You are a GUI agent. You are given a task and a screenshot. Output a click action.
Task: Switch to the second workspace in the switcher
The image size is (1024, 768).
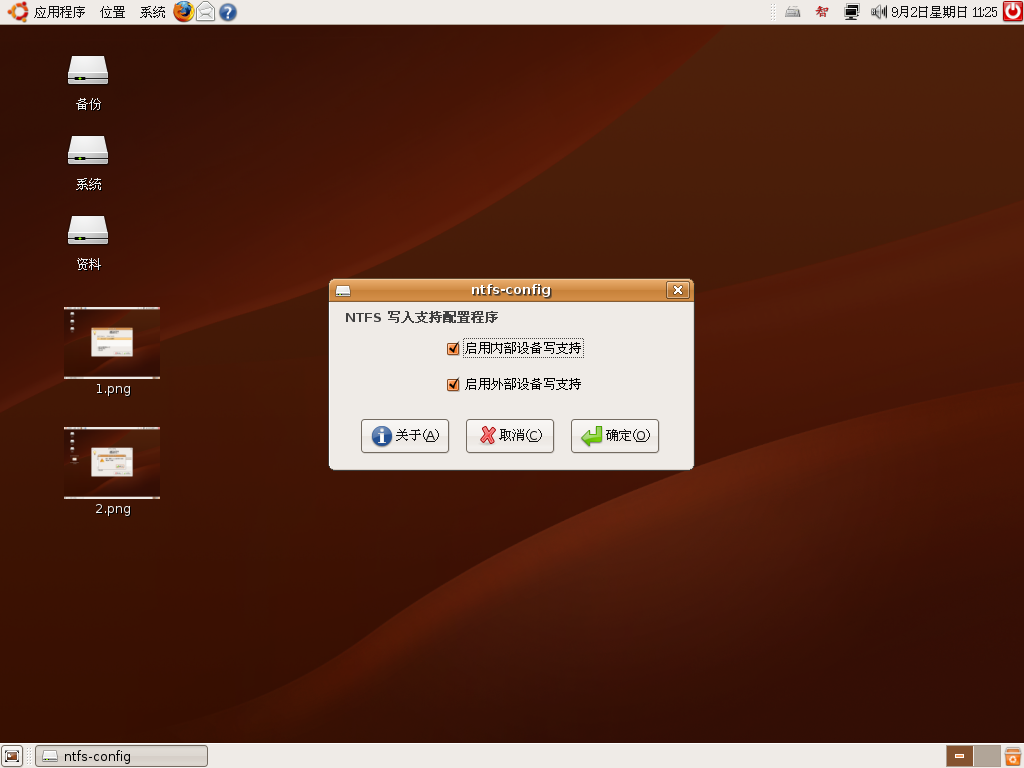[987, 756]
